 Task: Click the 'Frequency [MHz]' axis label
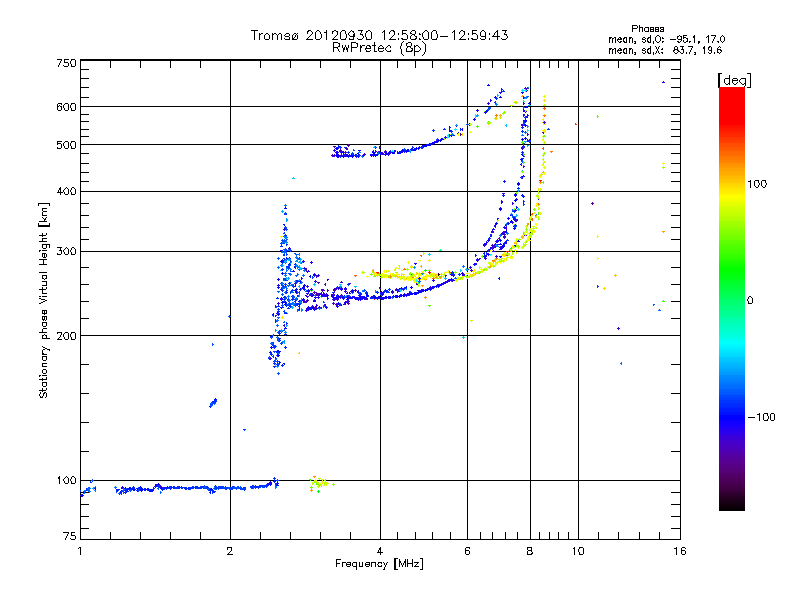(x=379, y=564)
